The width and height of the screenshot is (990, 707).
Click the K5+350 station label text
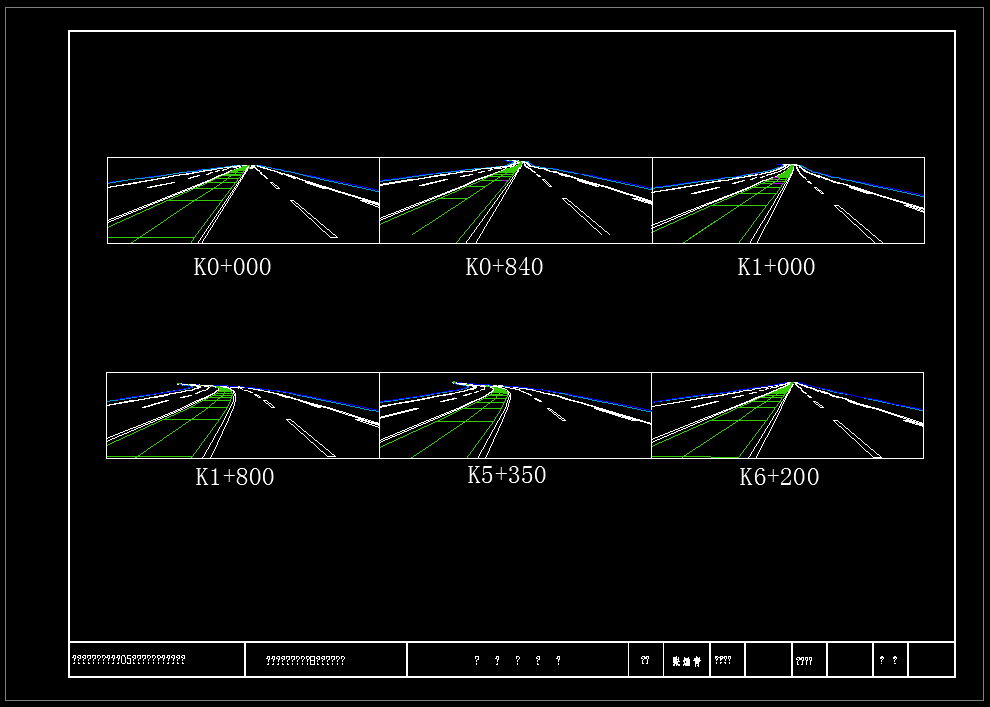pyautogui.click(x=506, y=475)
